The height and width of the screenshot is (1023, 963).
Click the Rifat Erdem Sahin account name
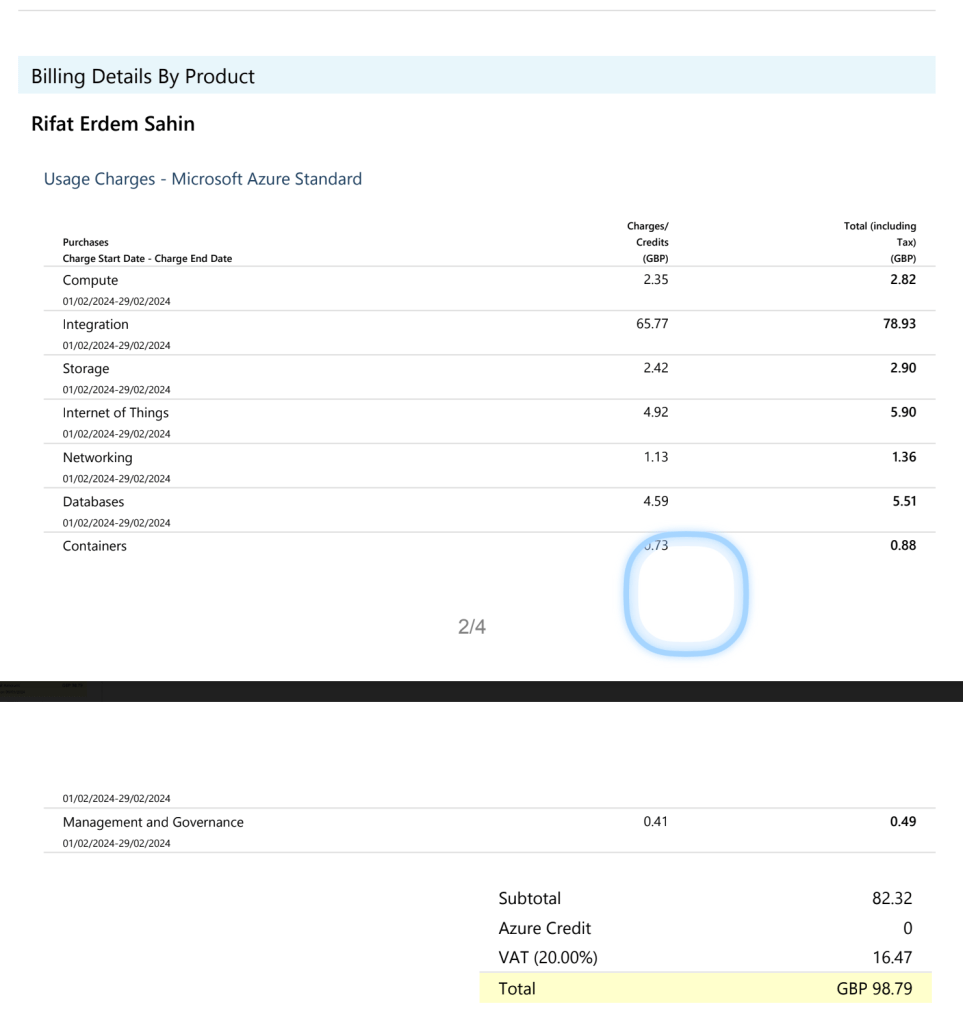tap(113, 124)
